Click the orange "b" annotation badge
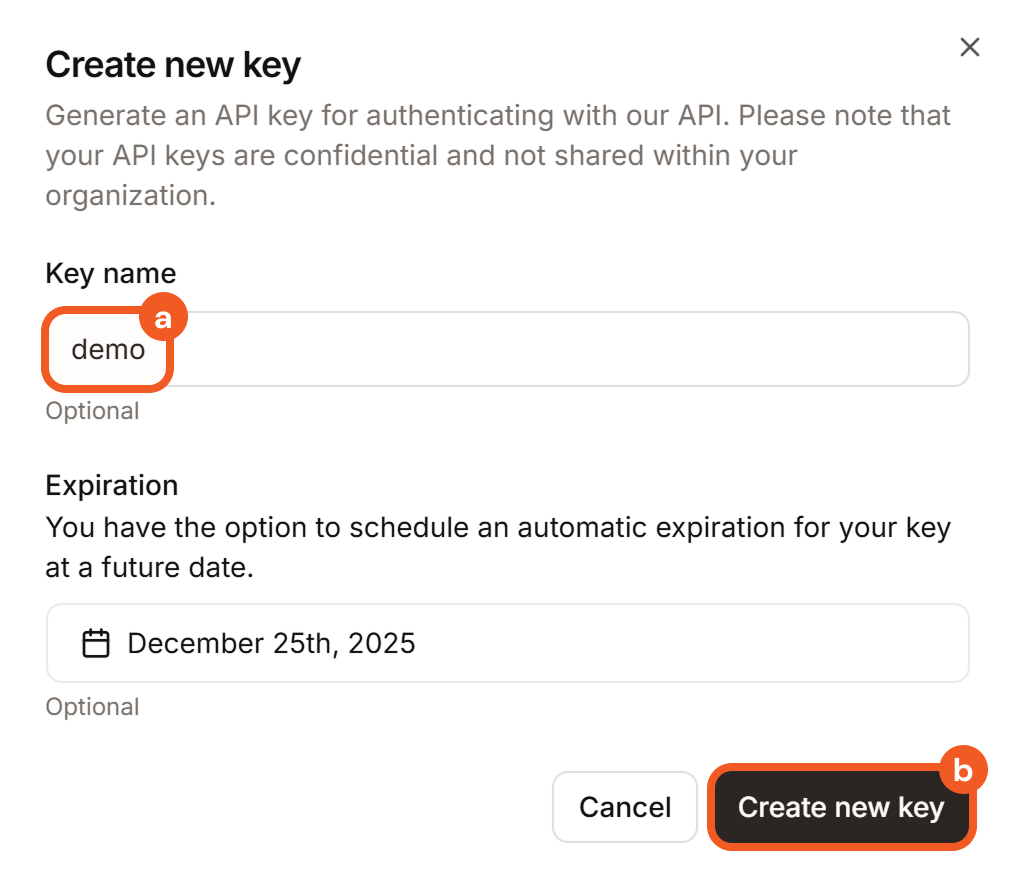This screenshot has height=889, width=1014. (x=963, y=770)
